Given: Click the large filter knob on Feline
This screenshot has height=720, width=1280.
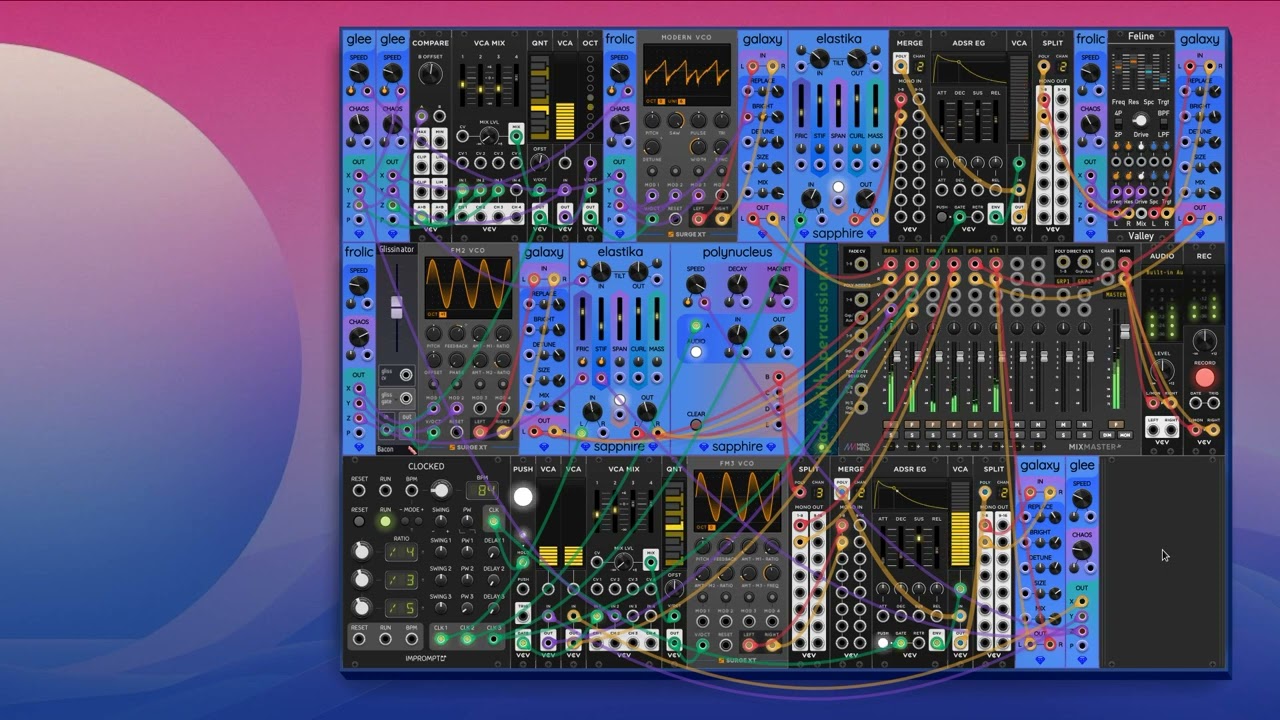Looking at the screenshot, I should coord(1140,120).
